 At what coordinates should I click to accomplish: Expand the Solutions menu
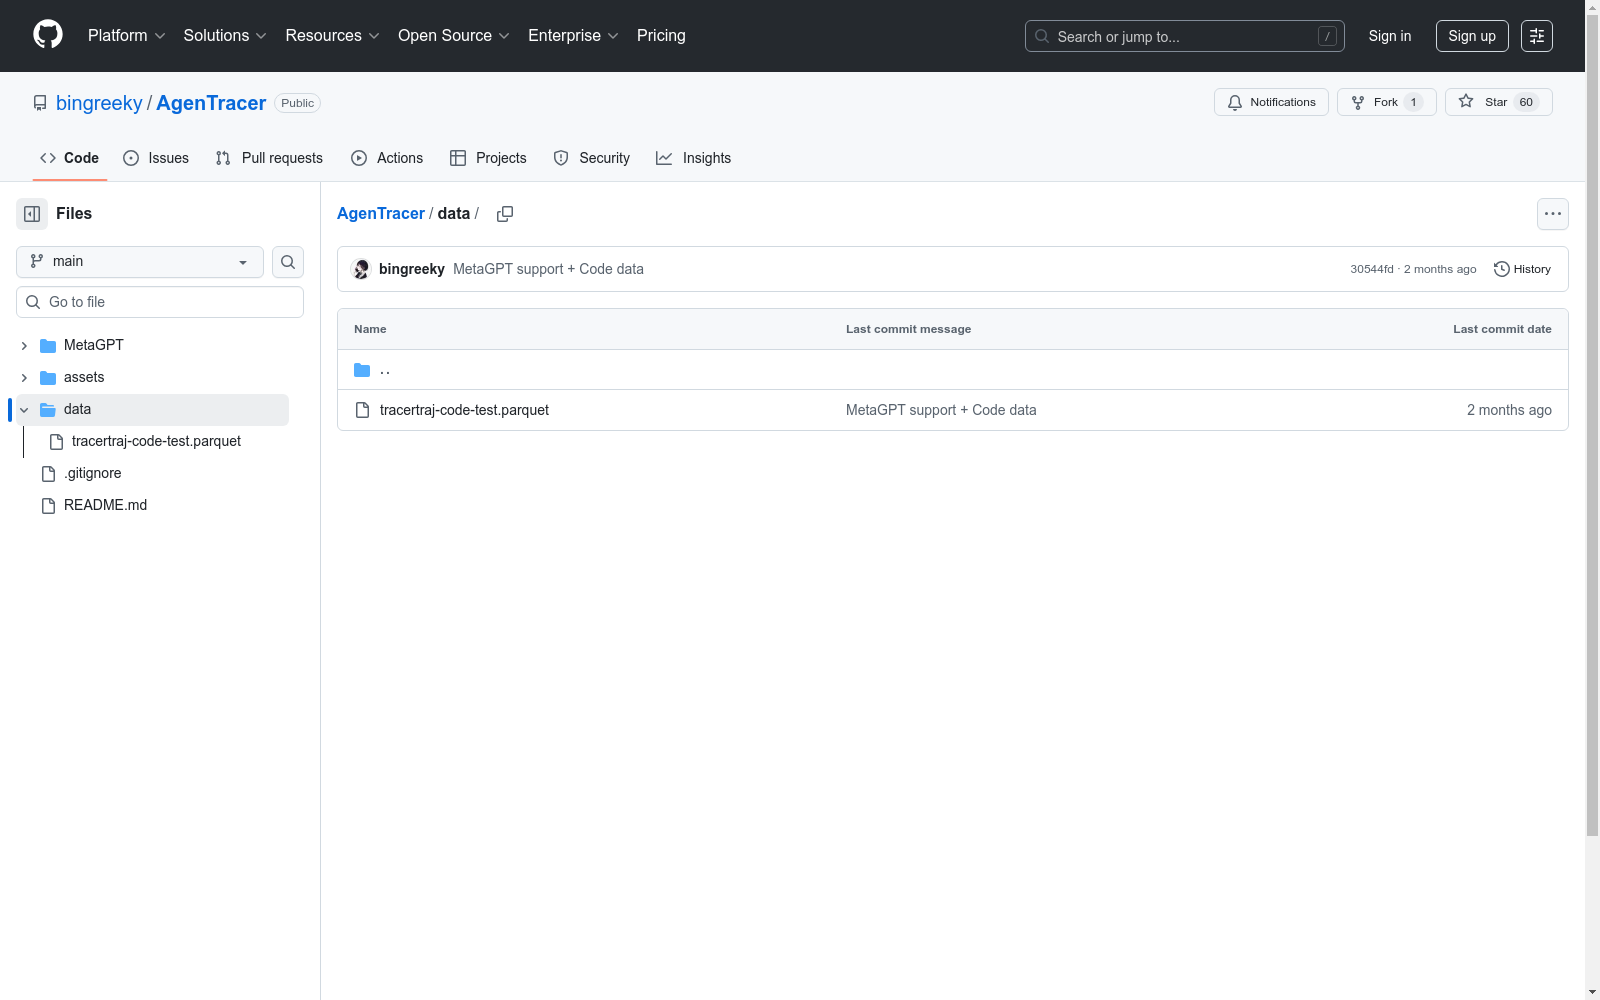pyautogui.click(x=225, y=36)
